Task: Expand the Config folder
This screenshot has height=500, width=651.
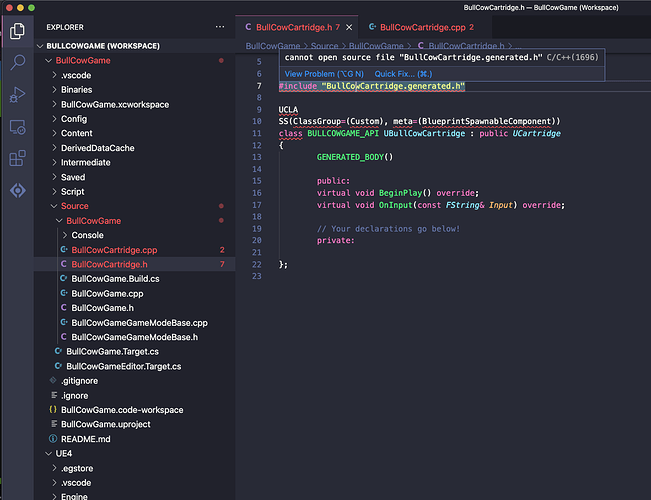Action: point(74,118)
